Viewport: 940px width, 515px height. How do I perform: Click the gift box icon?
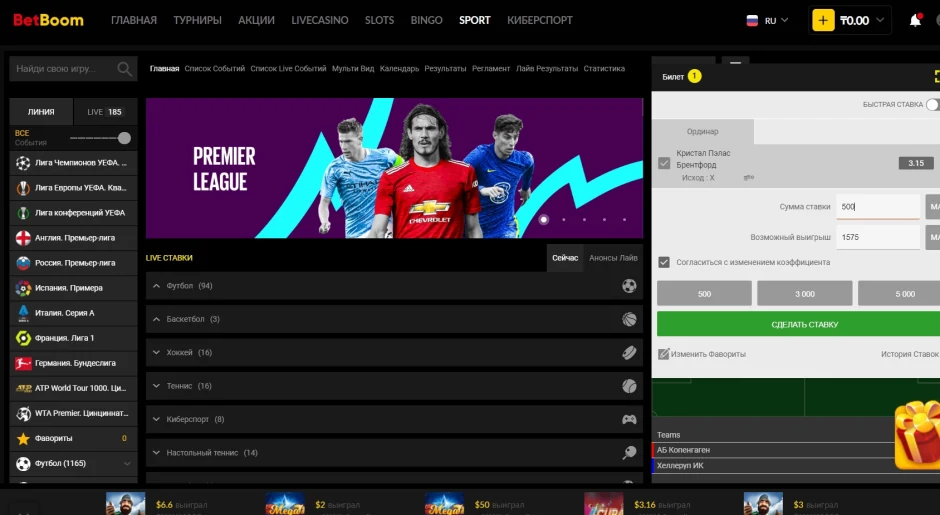pos(917,435)
